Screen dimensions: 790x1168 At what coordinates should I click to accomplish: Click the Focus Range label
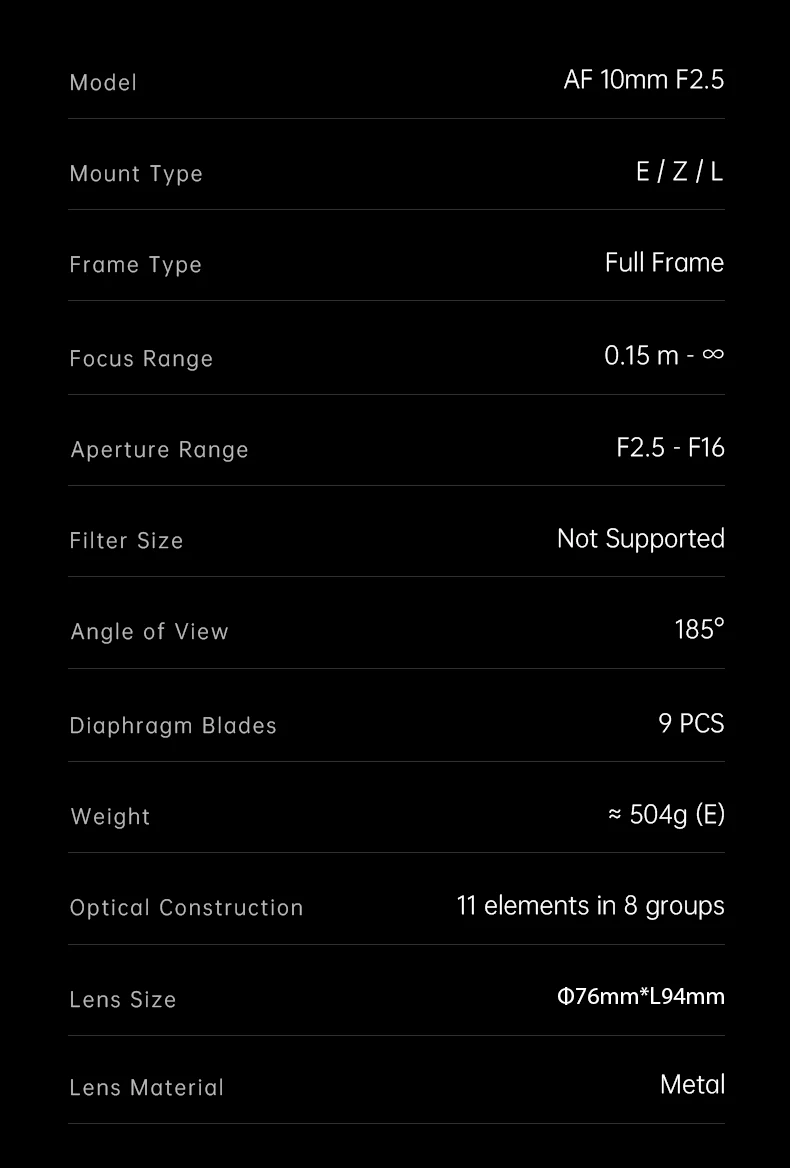141,358
